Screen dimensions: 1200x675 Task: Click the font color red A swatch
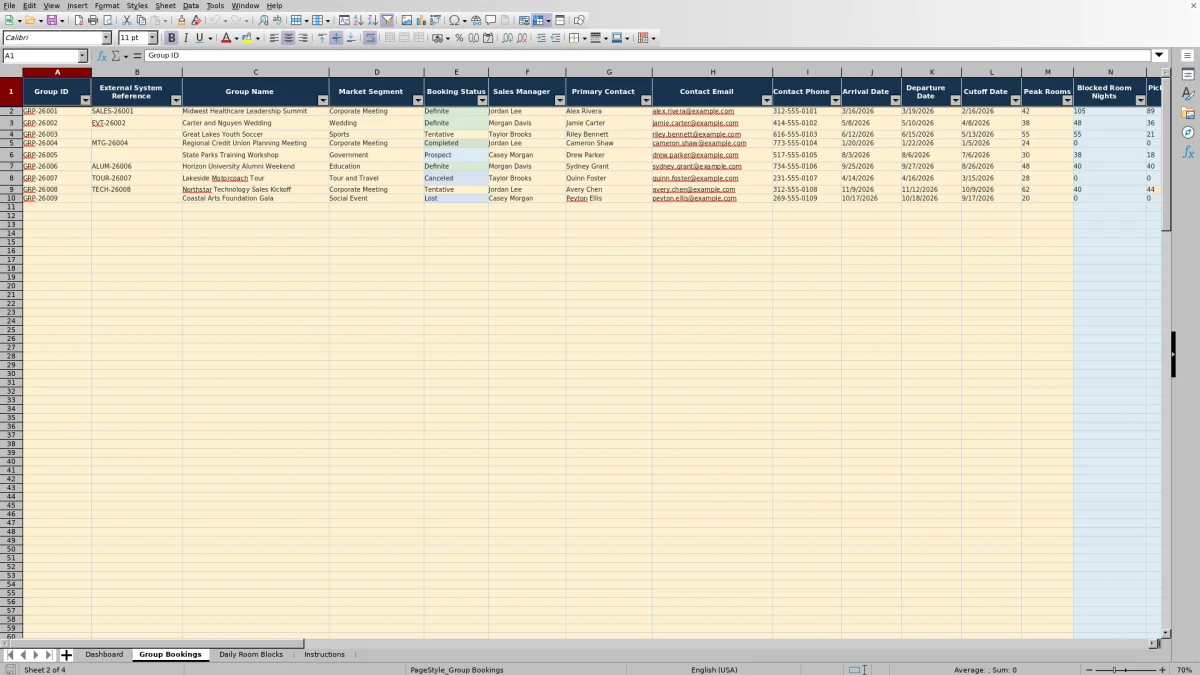click(x=226, y=38)
